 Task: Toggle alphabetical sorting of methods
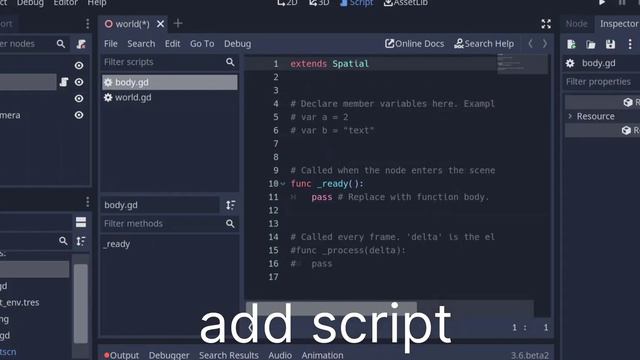coord(231,205)
